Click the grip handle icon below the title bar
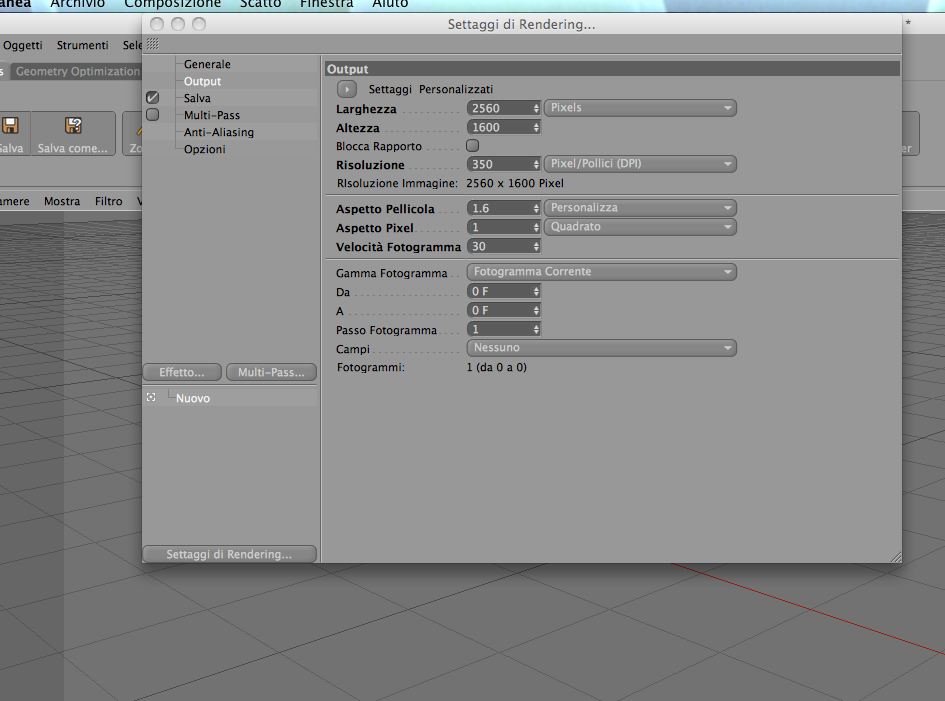 [x=152, y=43]
